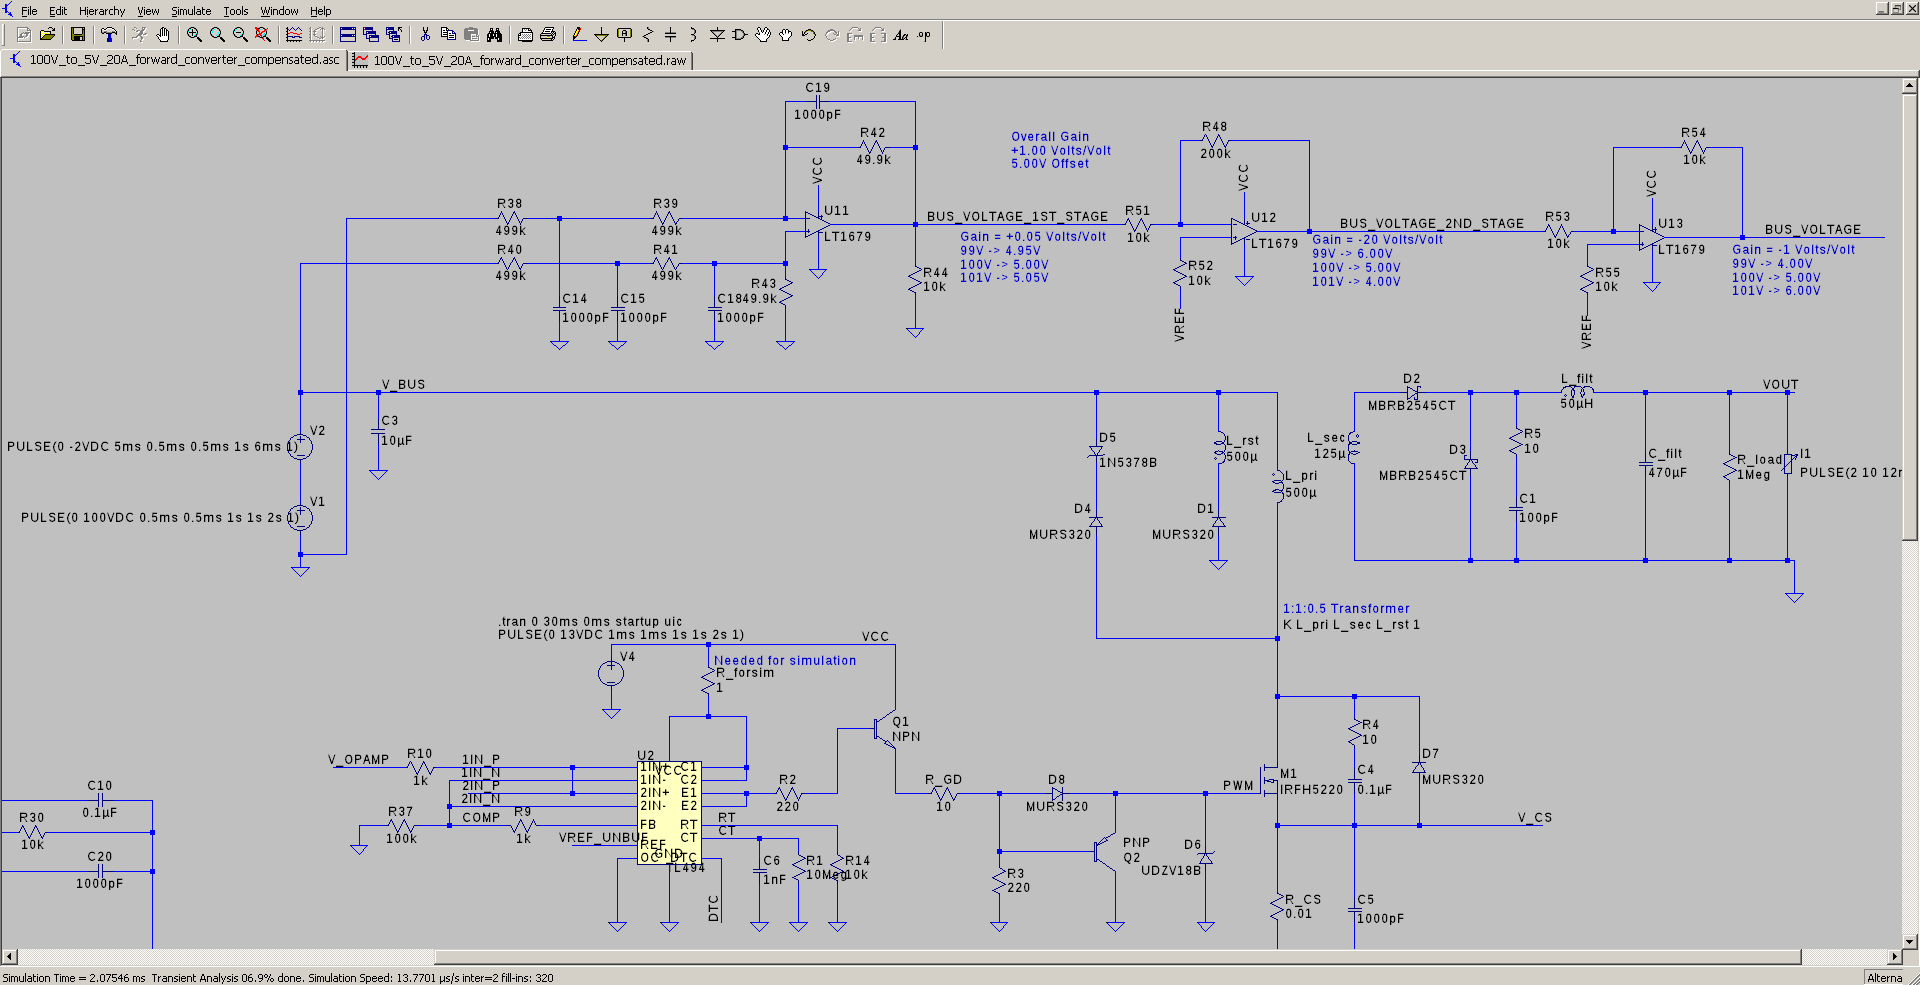Click the Zoom to Fit icon
The height and width of the screenshot is (985, 1920).
[263, 35]
